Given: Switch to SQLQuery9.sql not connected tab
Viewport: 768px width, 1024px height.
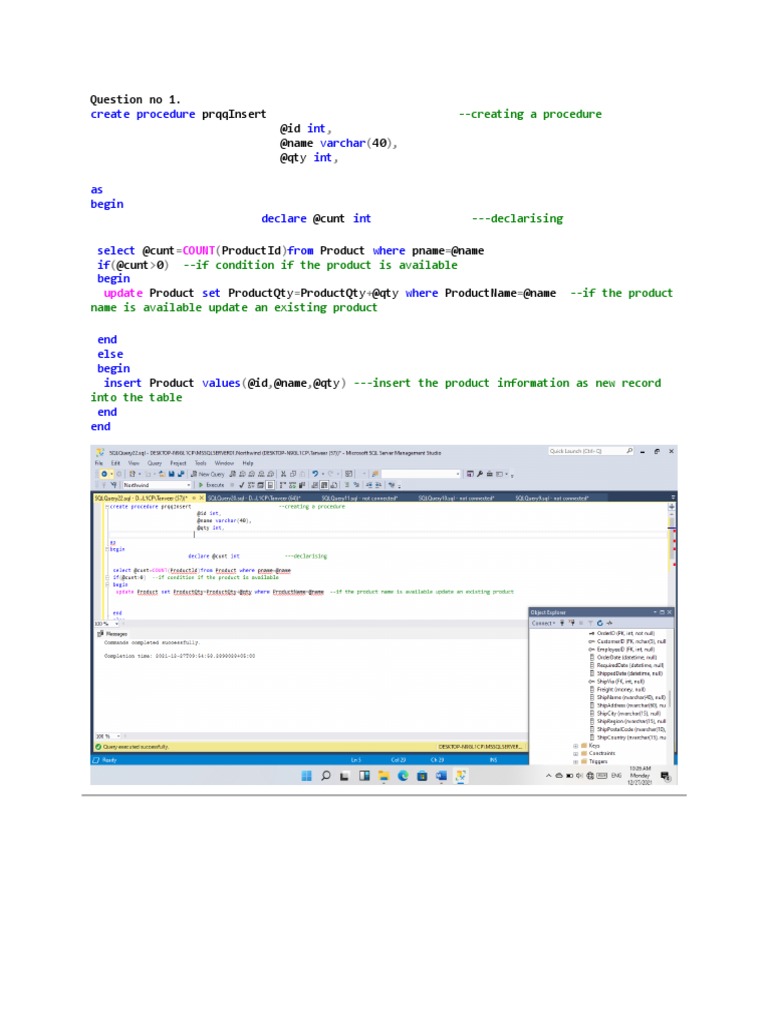Looking at the screenshot, I should 552,498.
